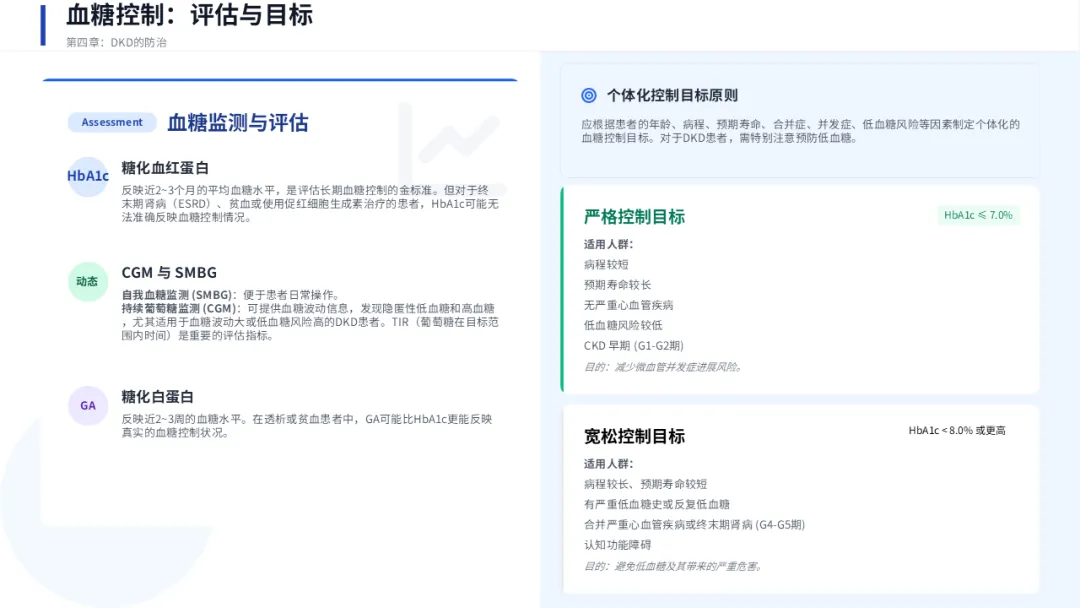Click the purple GA circle icon
1080x608 pixels.
87,406
